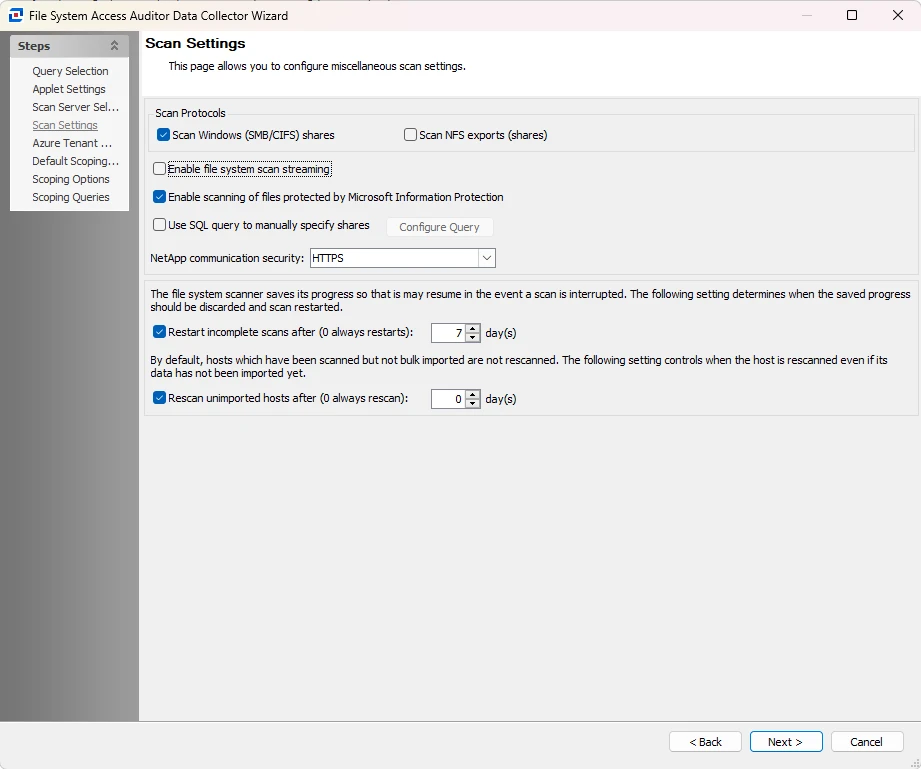921x769 pixels.
Task: Collapse the Steps panel chevron
Action: 115,46
